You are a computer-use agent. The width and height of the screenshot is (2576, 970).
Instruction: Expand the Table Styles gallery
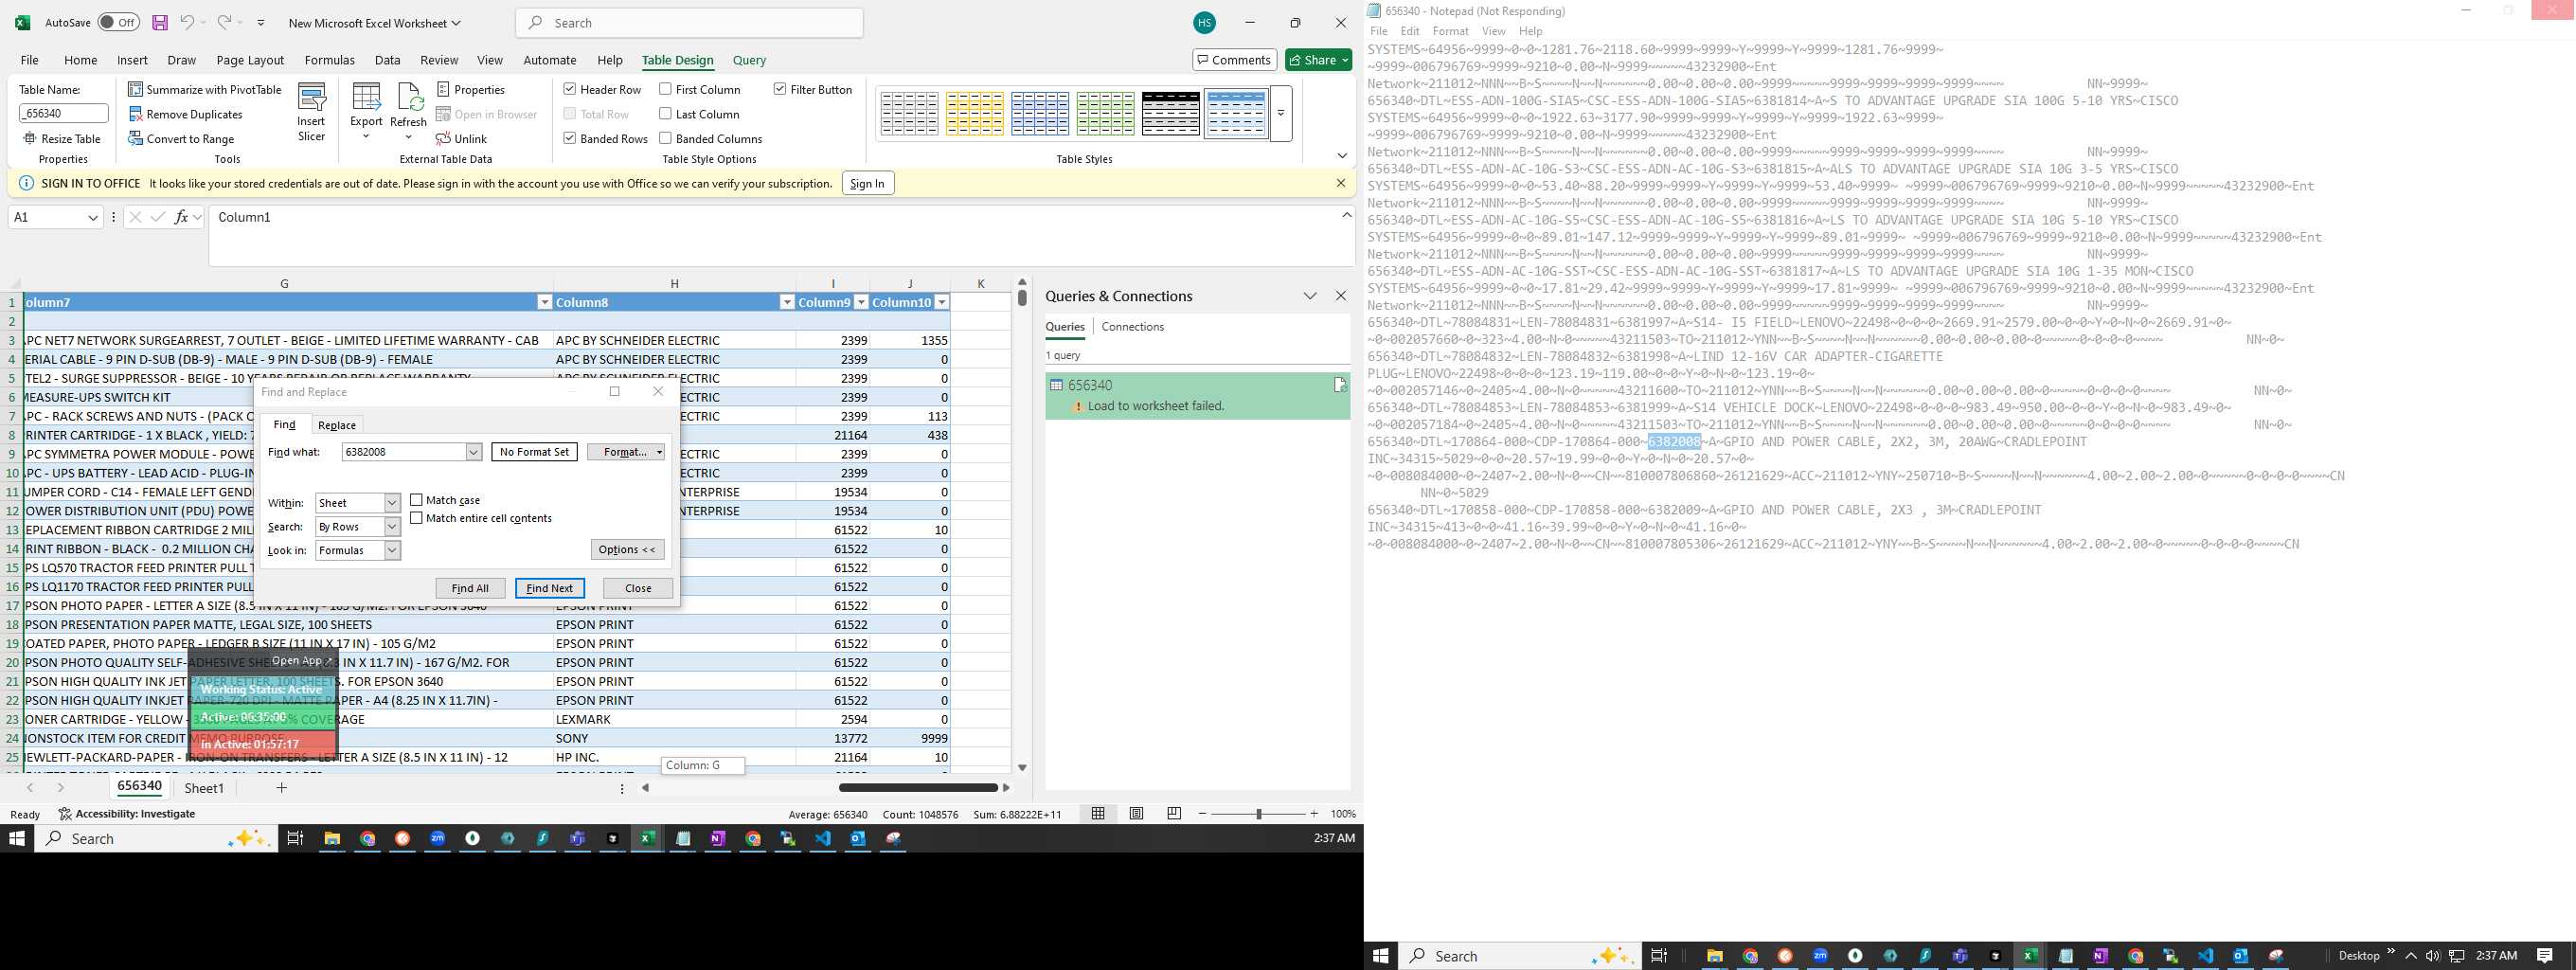(1281, 113)
